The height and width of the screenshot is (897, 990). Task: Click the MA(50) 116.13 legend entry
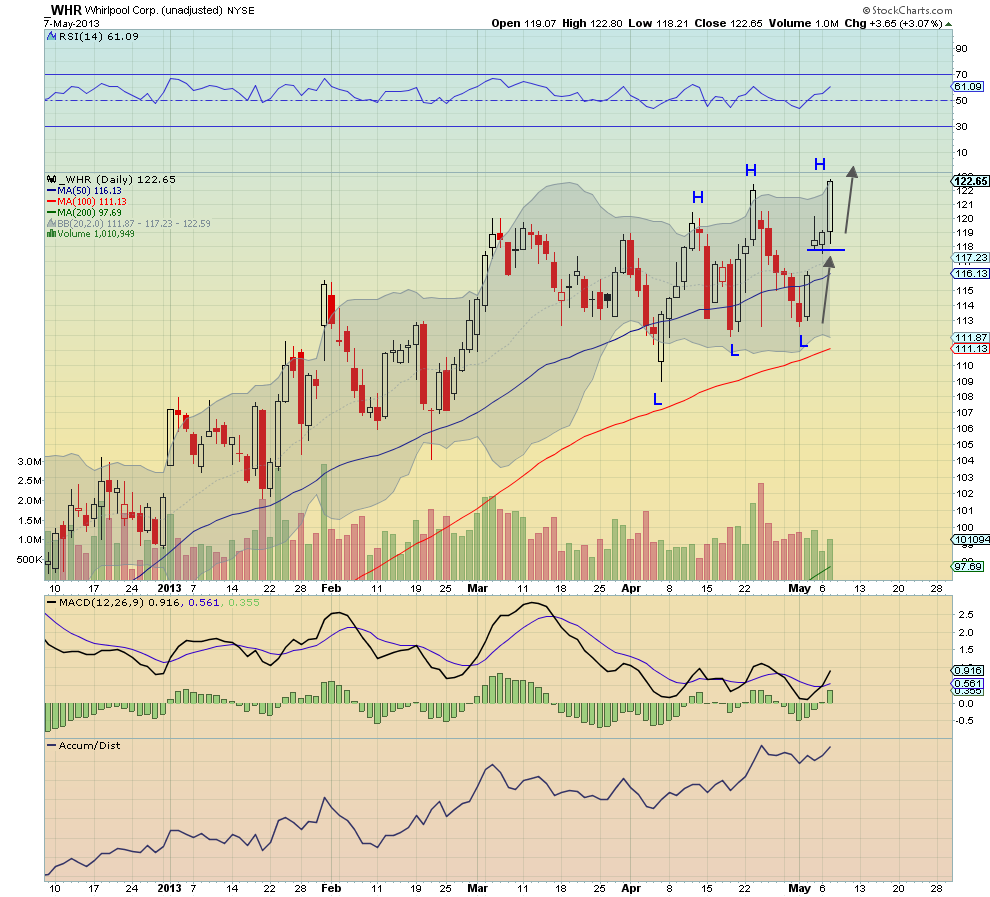point(89,191)
